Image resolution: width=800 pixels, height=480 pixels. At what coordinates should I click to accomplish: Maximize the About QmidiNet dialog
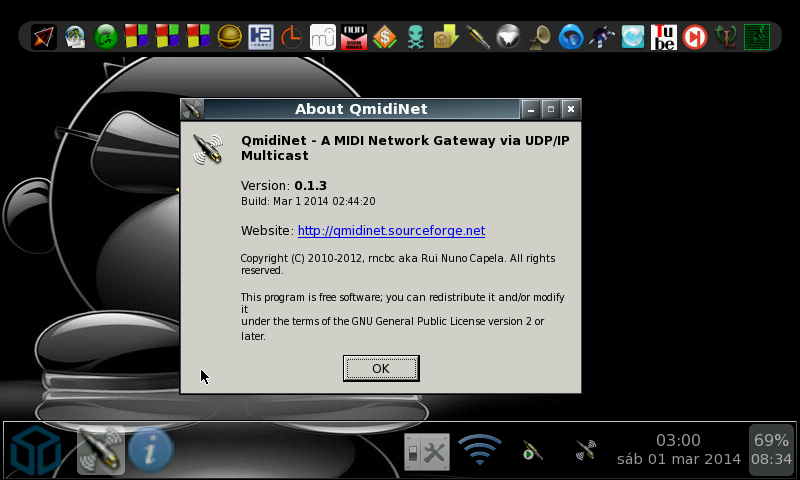pos(551,109)
